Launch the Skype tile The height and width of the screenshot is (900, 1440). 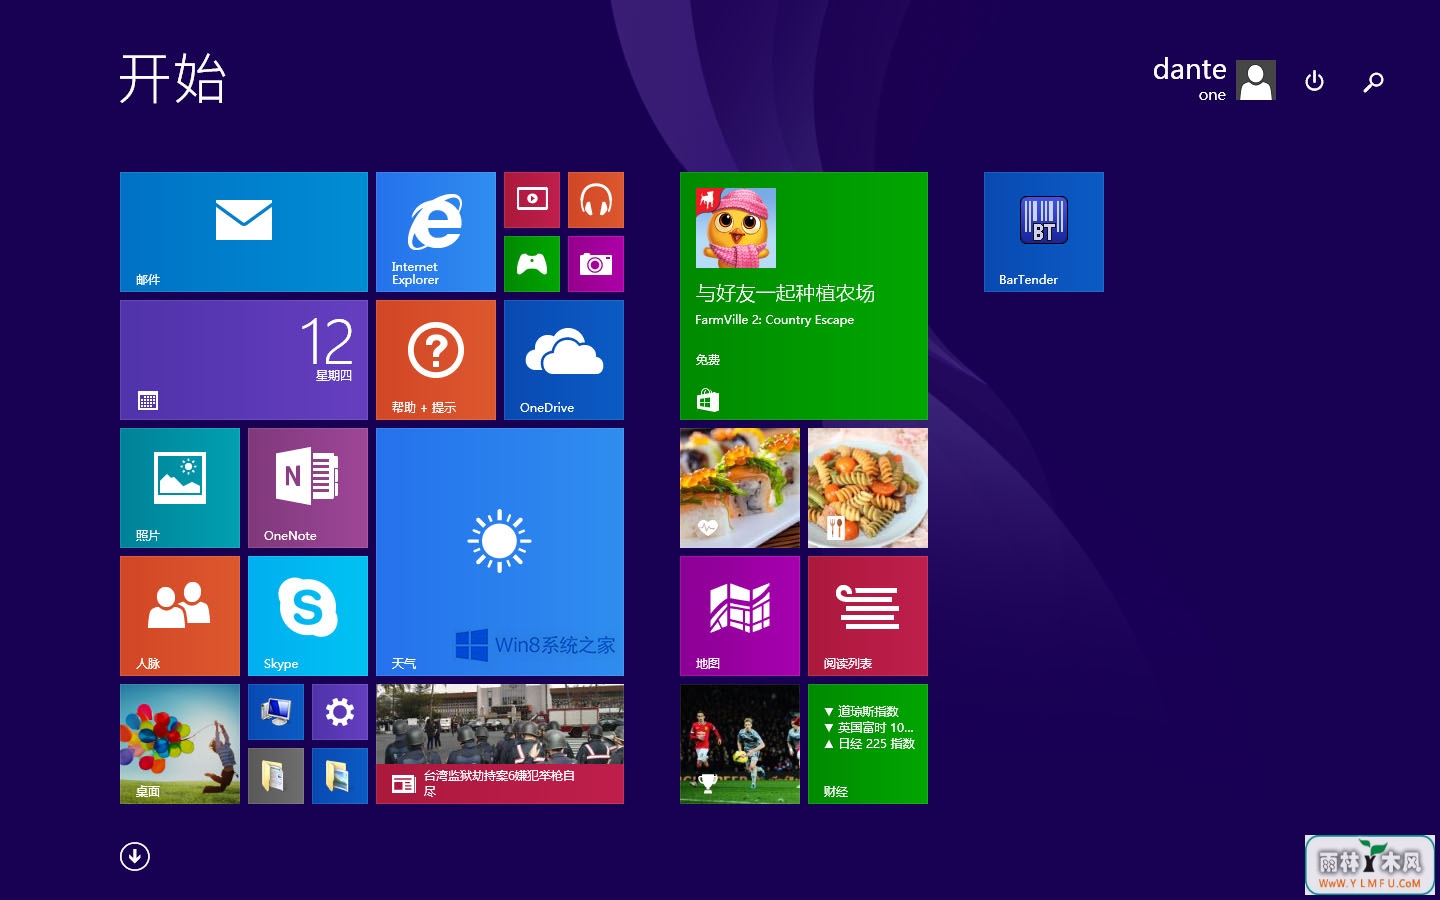tap(308, 616)
